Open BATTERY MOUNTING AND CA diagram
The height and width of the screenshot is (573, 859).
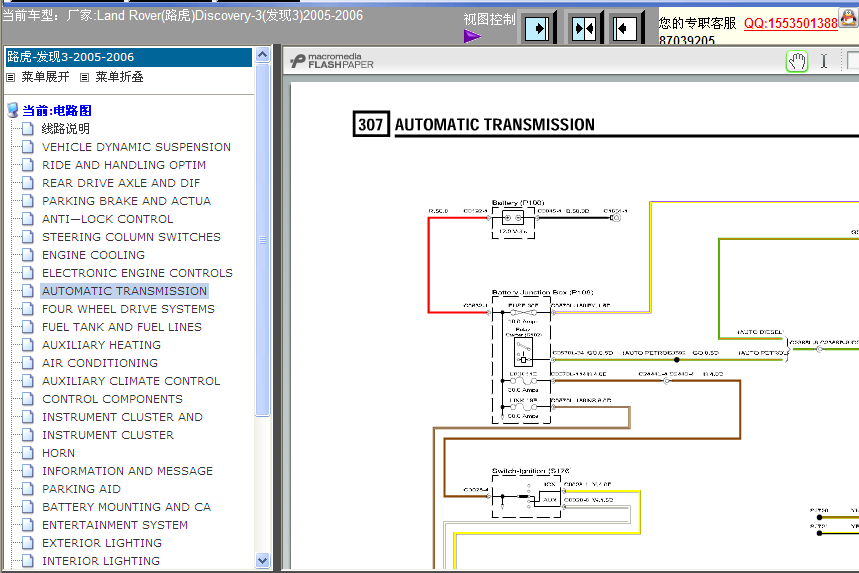[127, 507]
